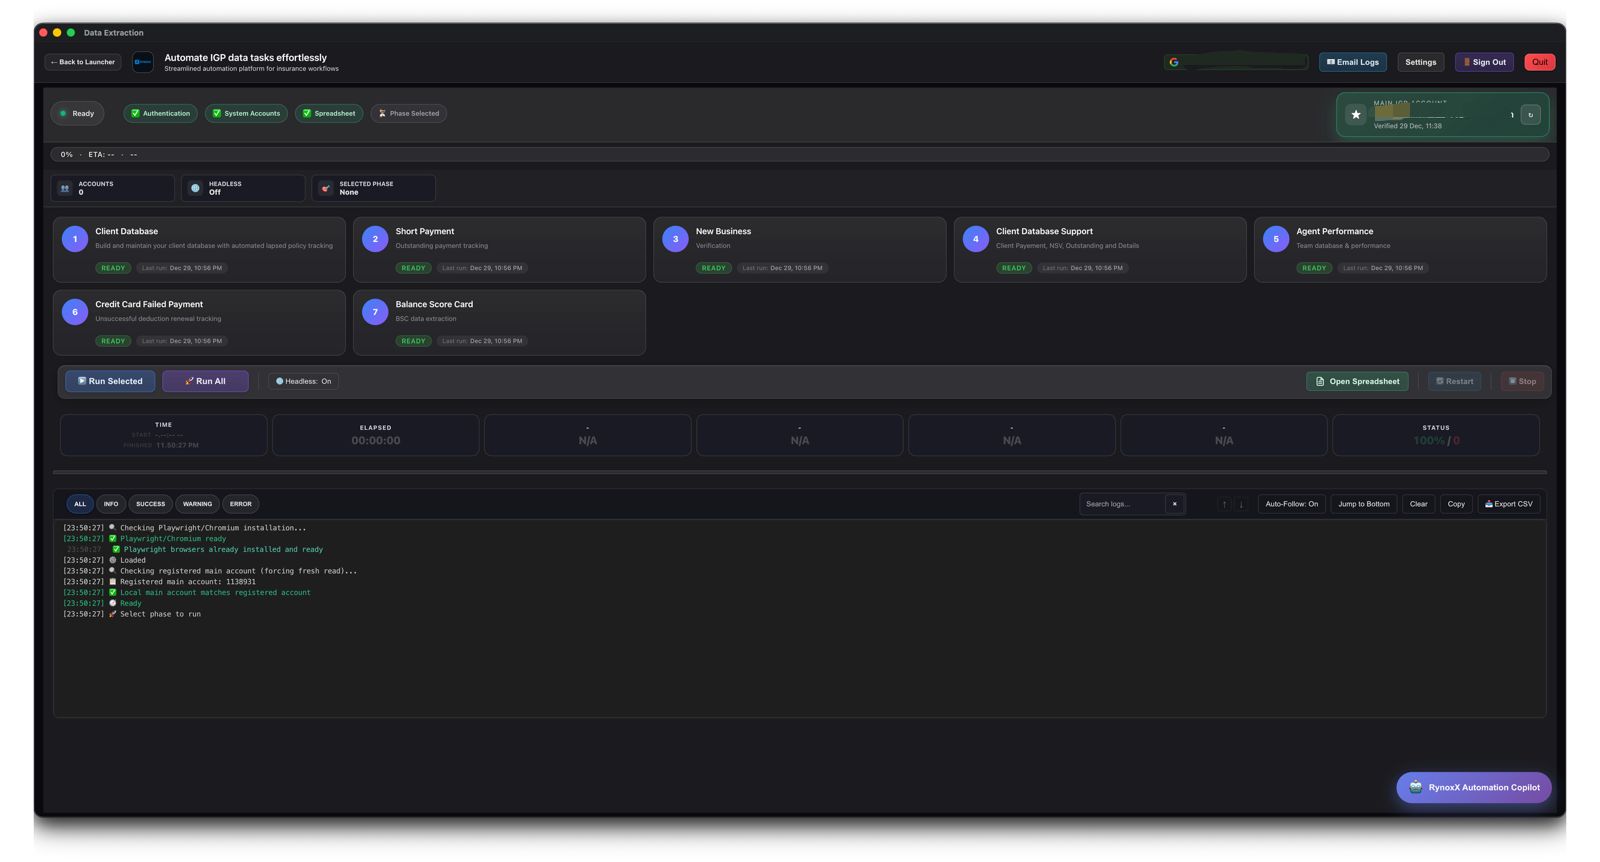1600x862 pixels.
Task: Click the RynoxX Automation Copilot robot icon
Action: (1415, 787)
